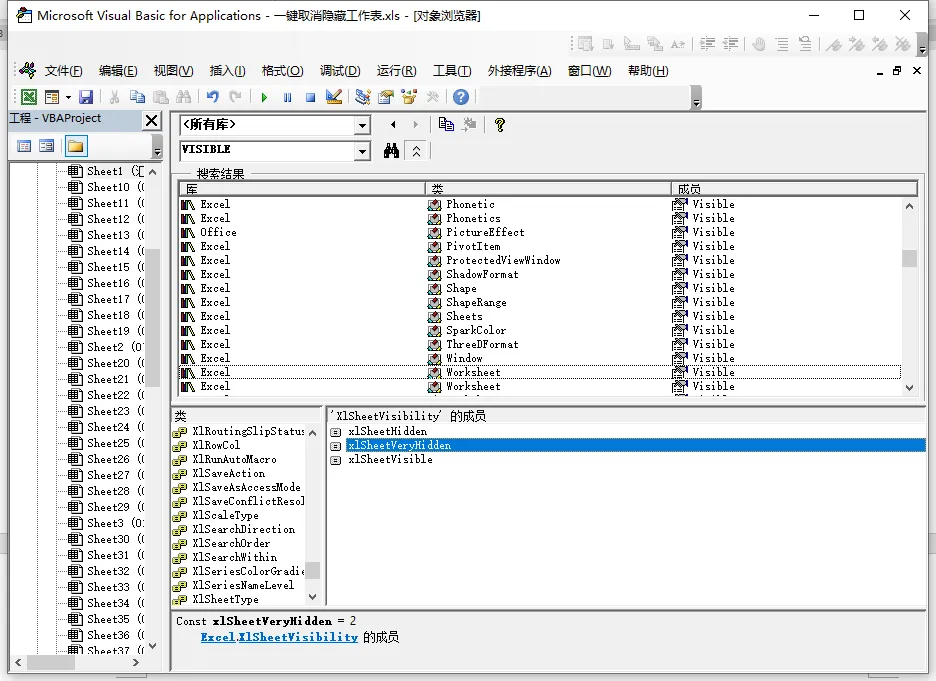Follow the Excel link in the details pane

(x=217, y=637)
